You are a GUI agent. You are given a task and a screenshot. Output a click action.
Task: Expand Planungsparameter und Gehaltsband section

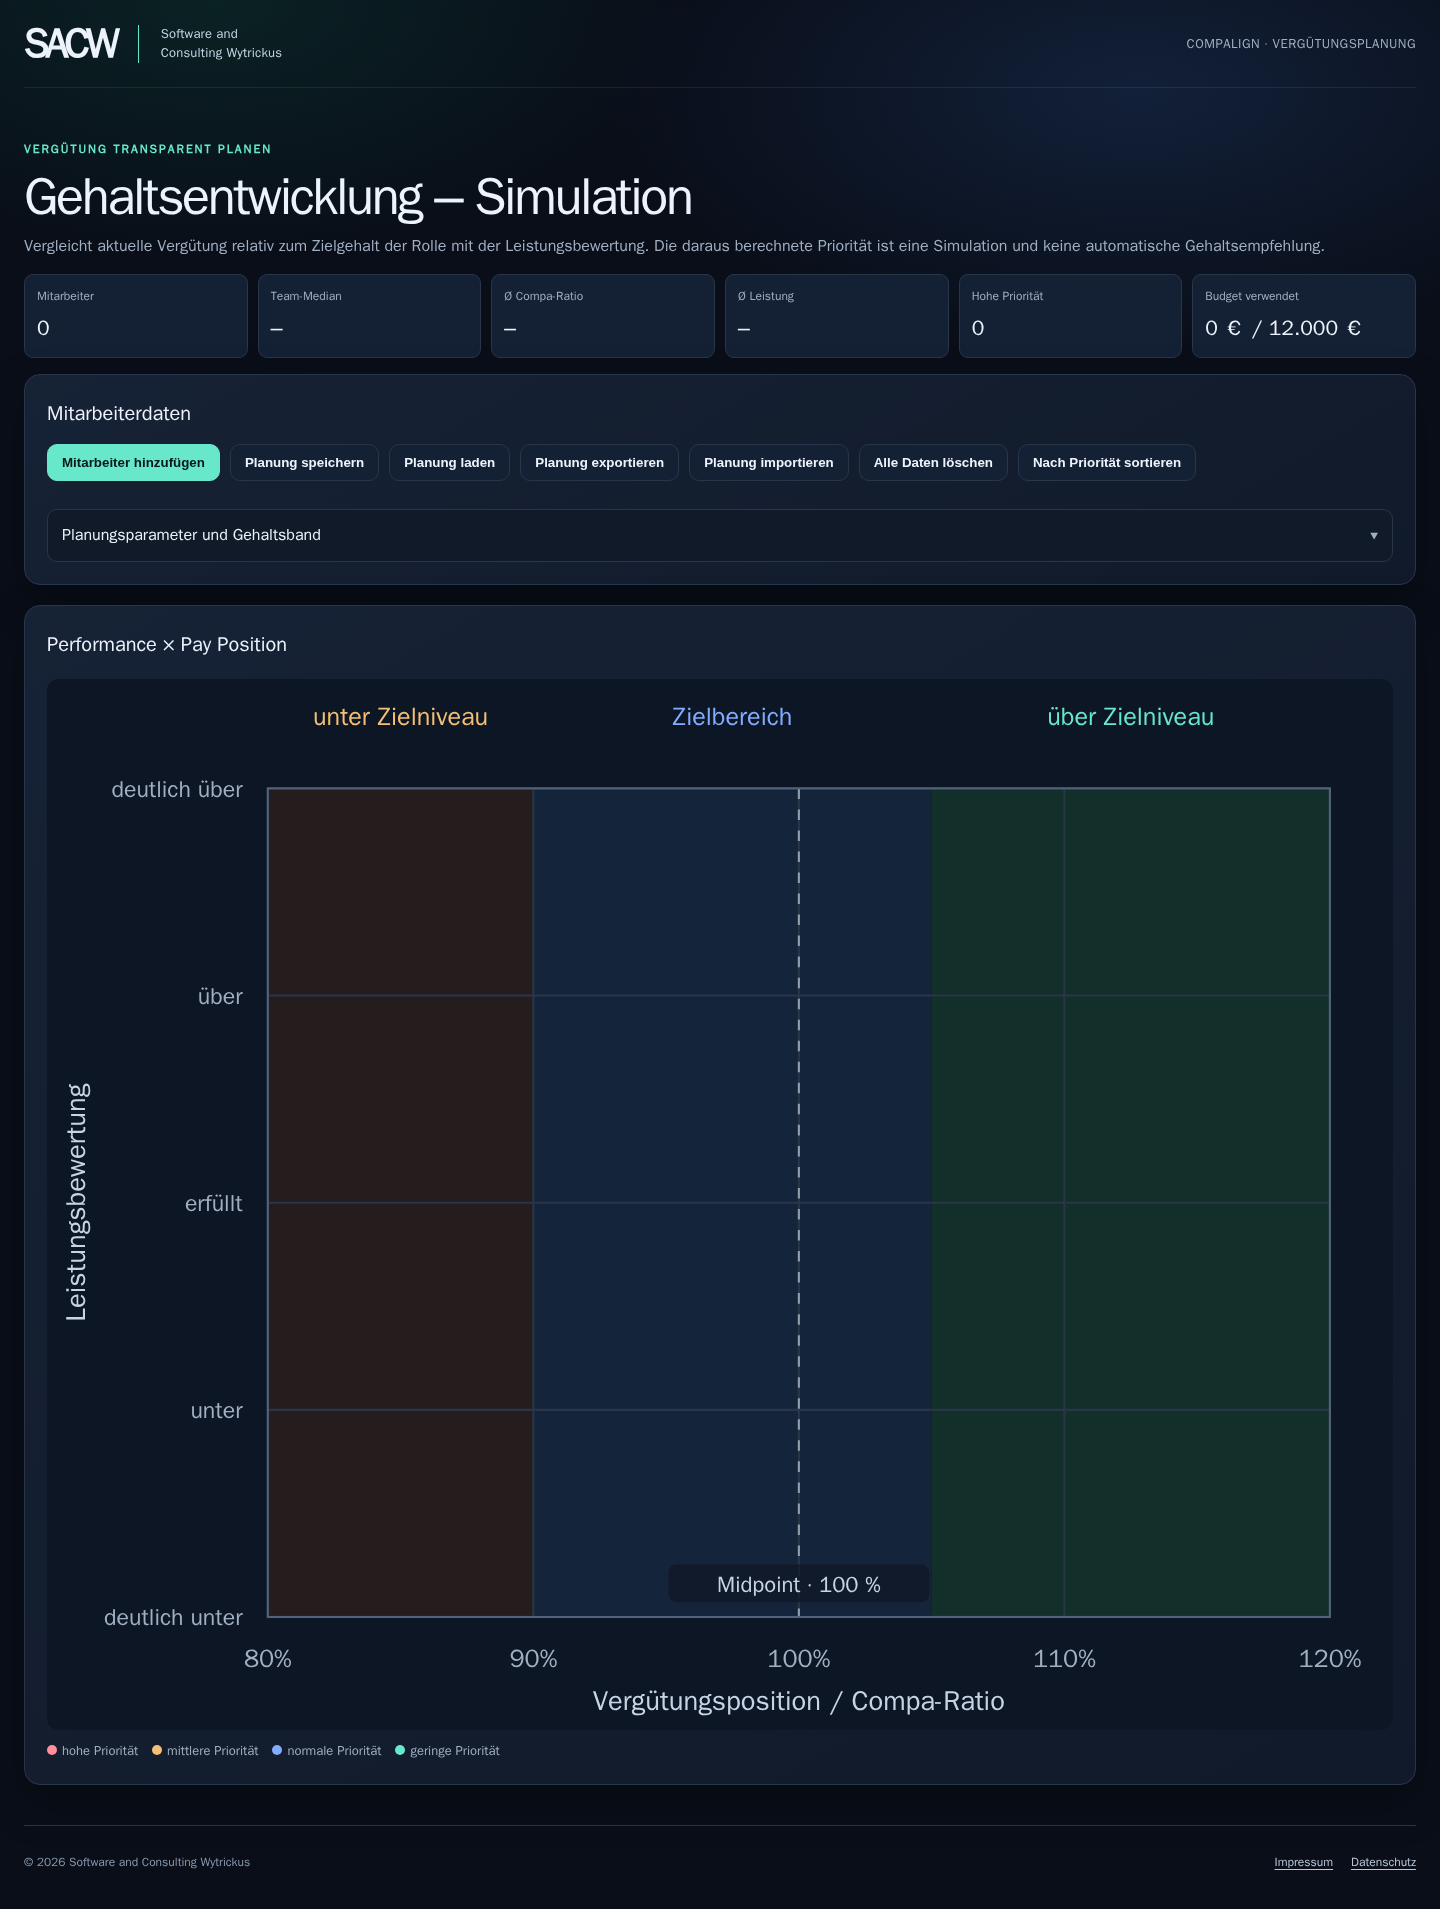(719, 535)
